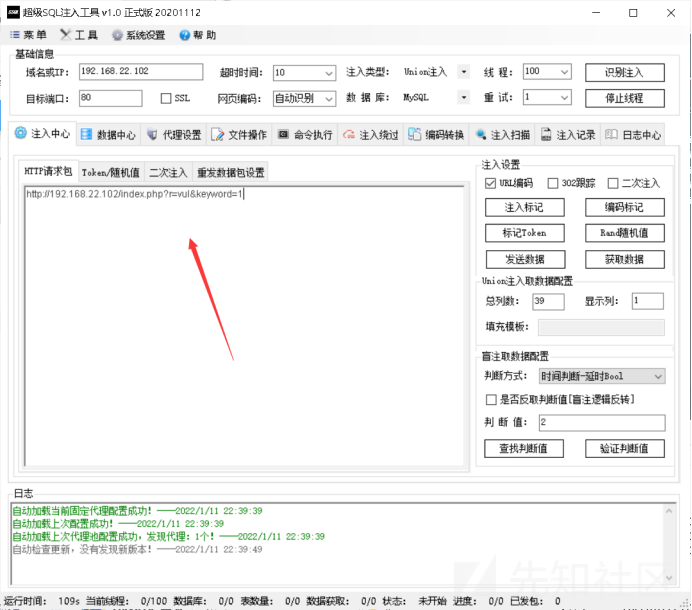This screenshot has width=692, height=610.
Task: Click the 注入记录 save icon
Action: (546, 135)
